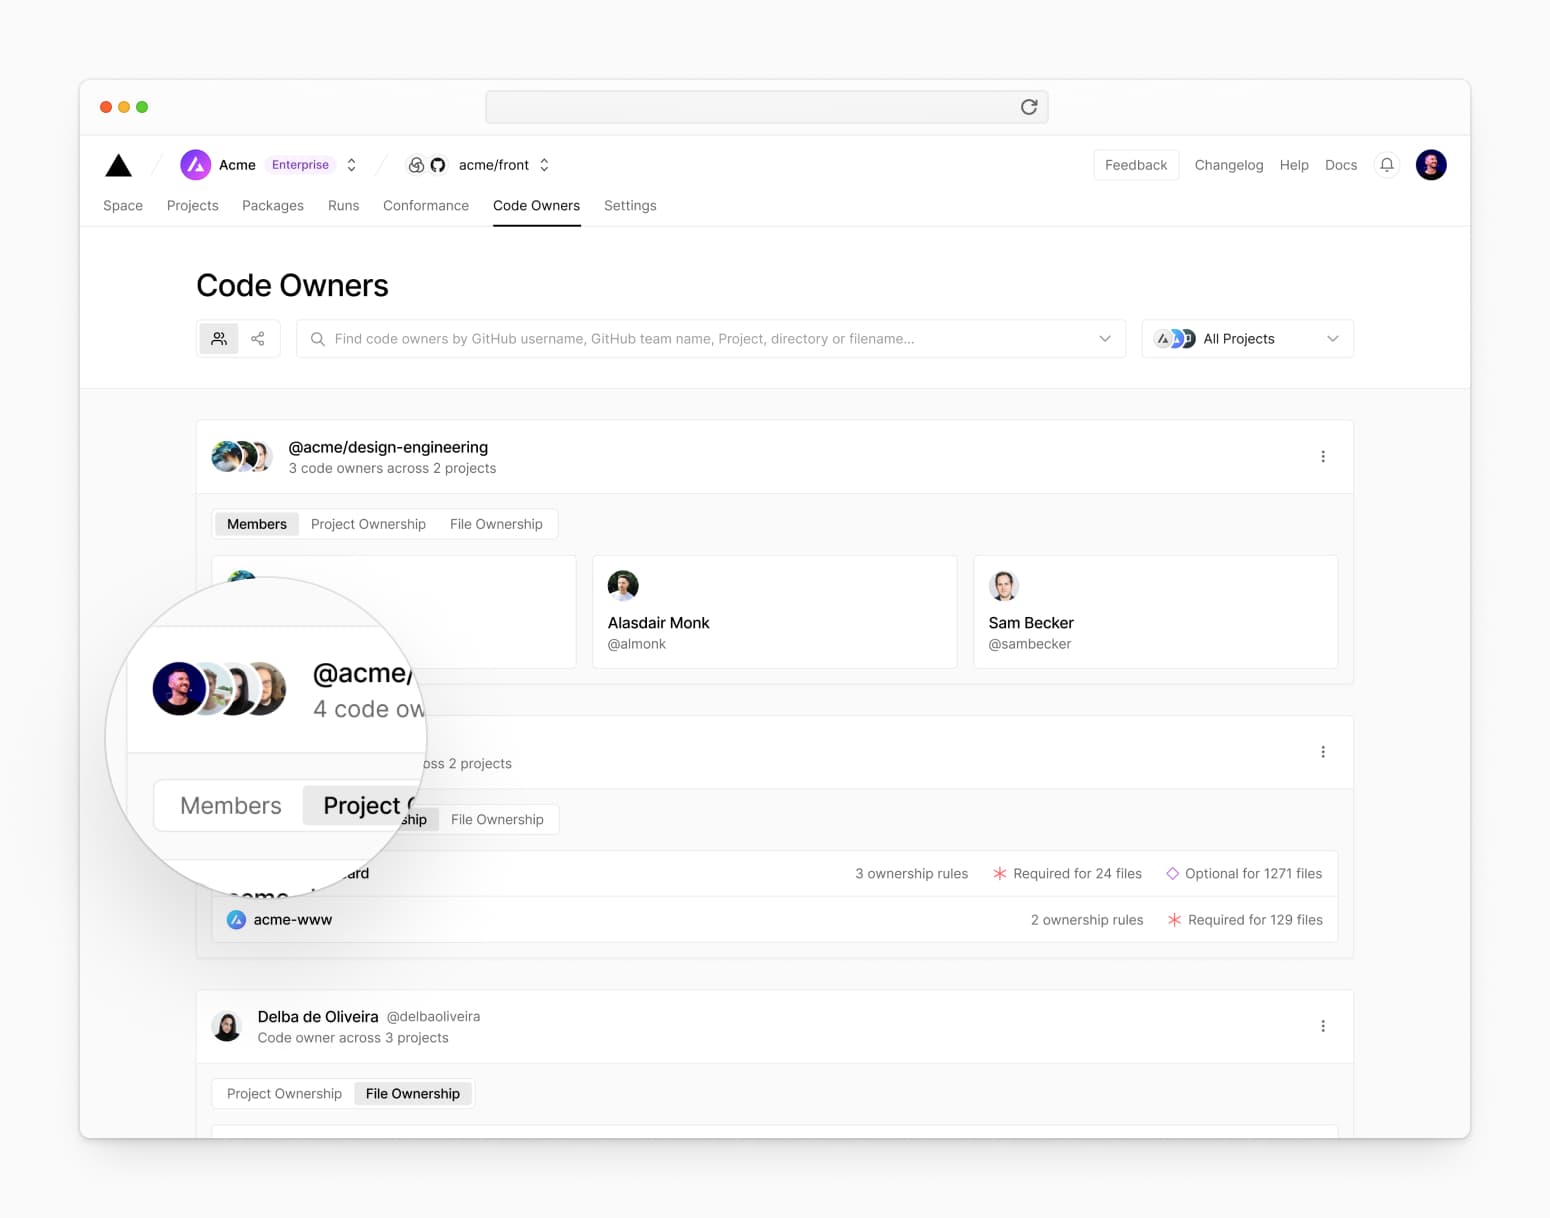Expand the Acme team switcher
Viewport: 1550px width, 1218px height.
pos(351,165)
